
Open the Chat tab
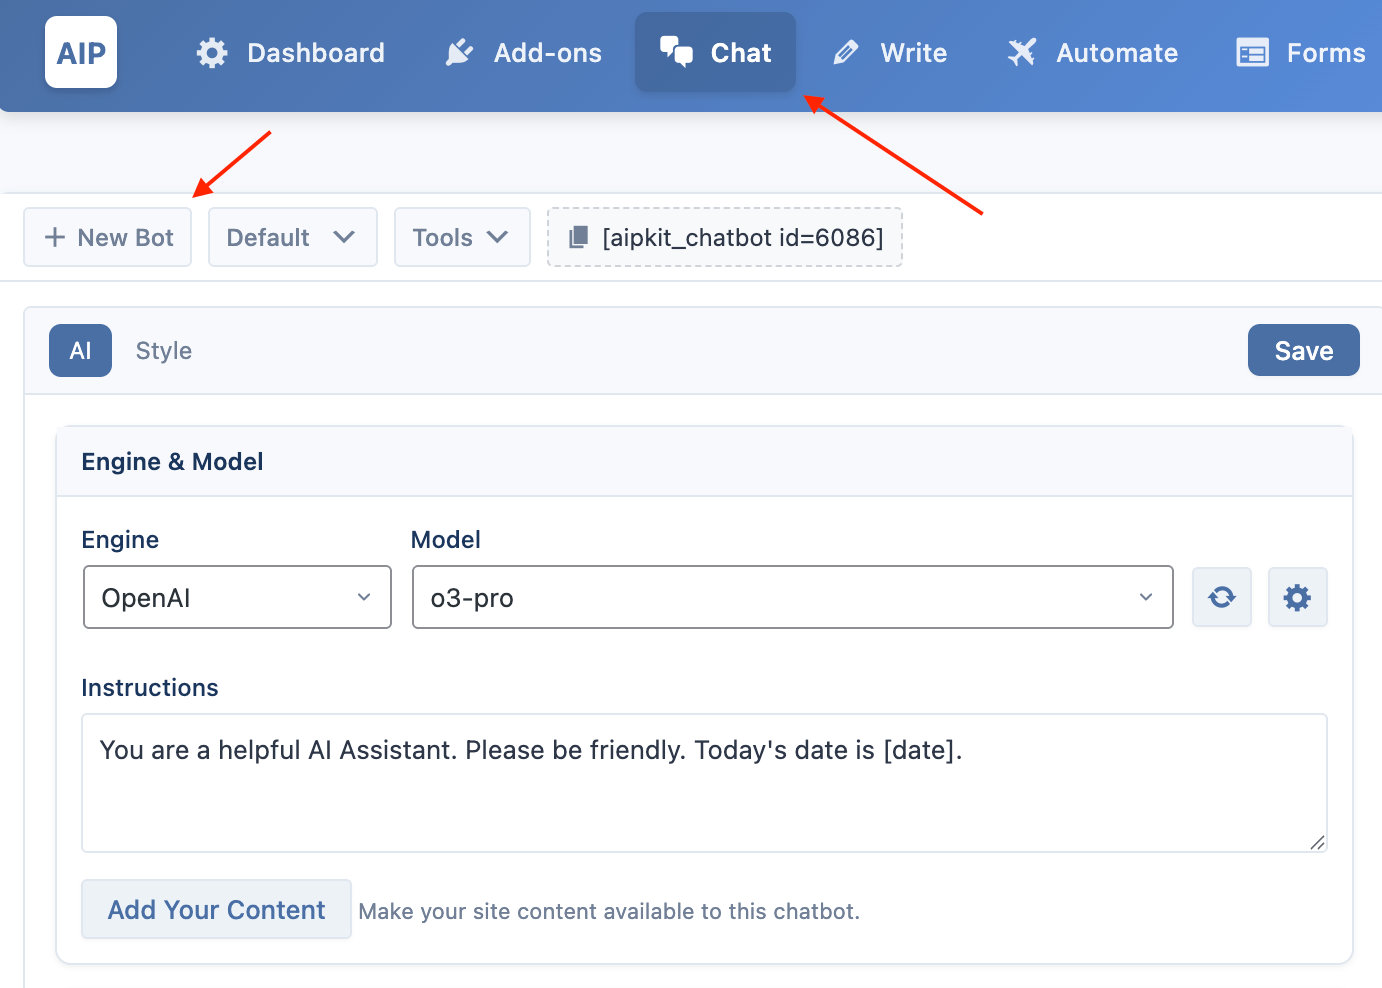tap(715, 52)
